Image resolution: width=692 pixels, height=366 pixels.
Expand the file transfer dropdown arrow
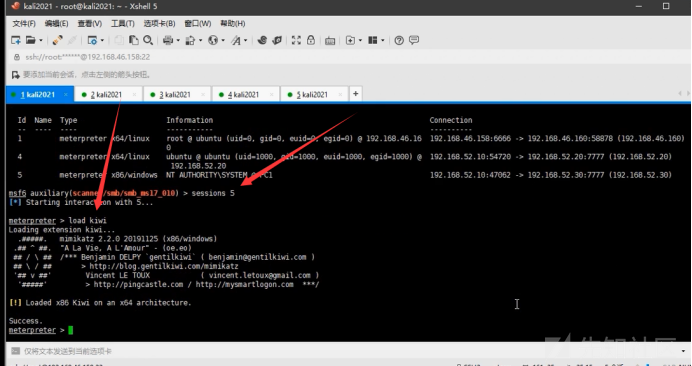200,41
